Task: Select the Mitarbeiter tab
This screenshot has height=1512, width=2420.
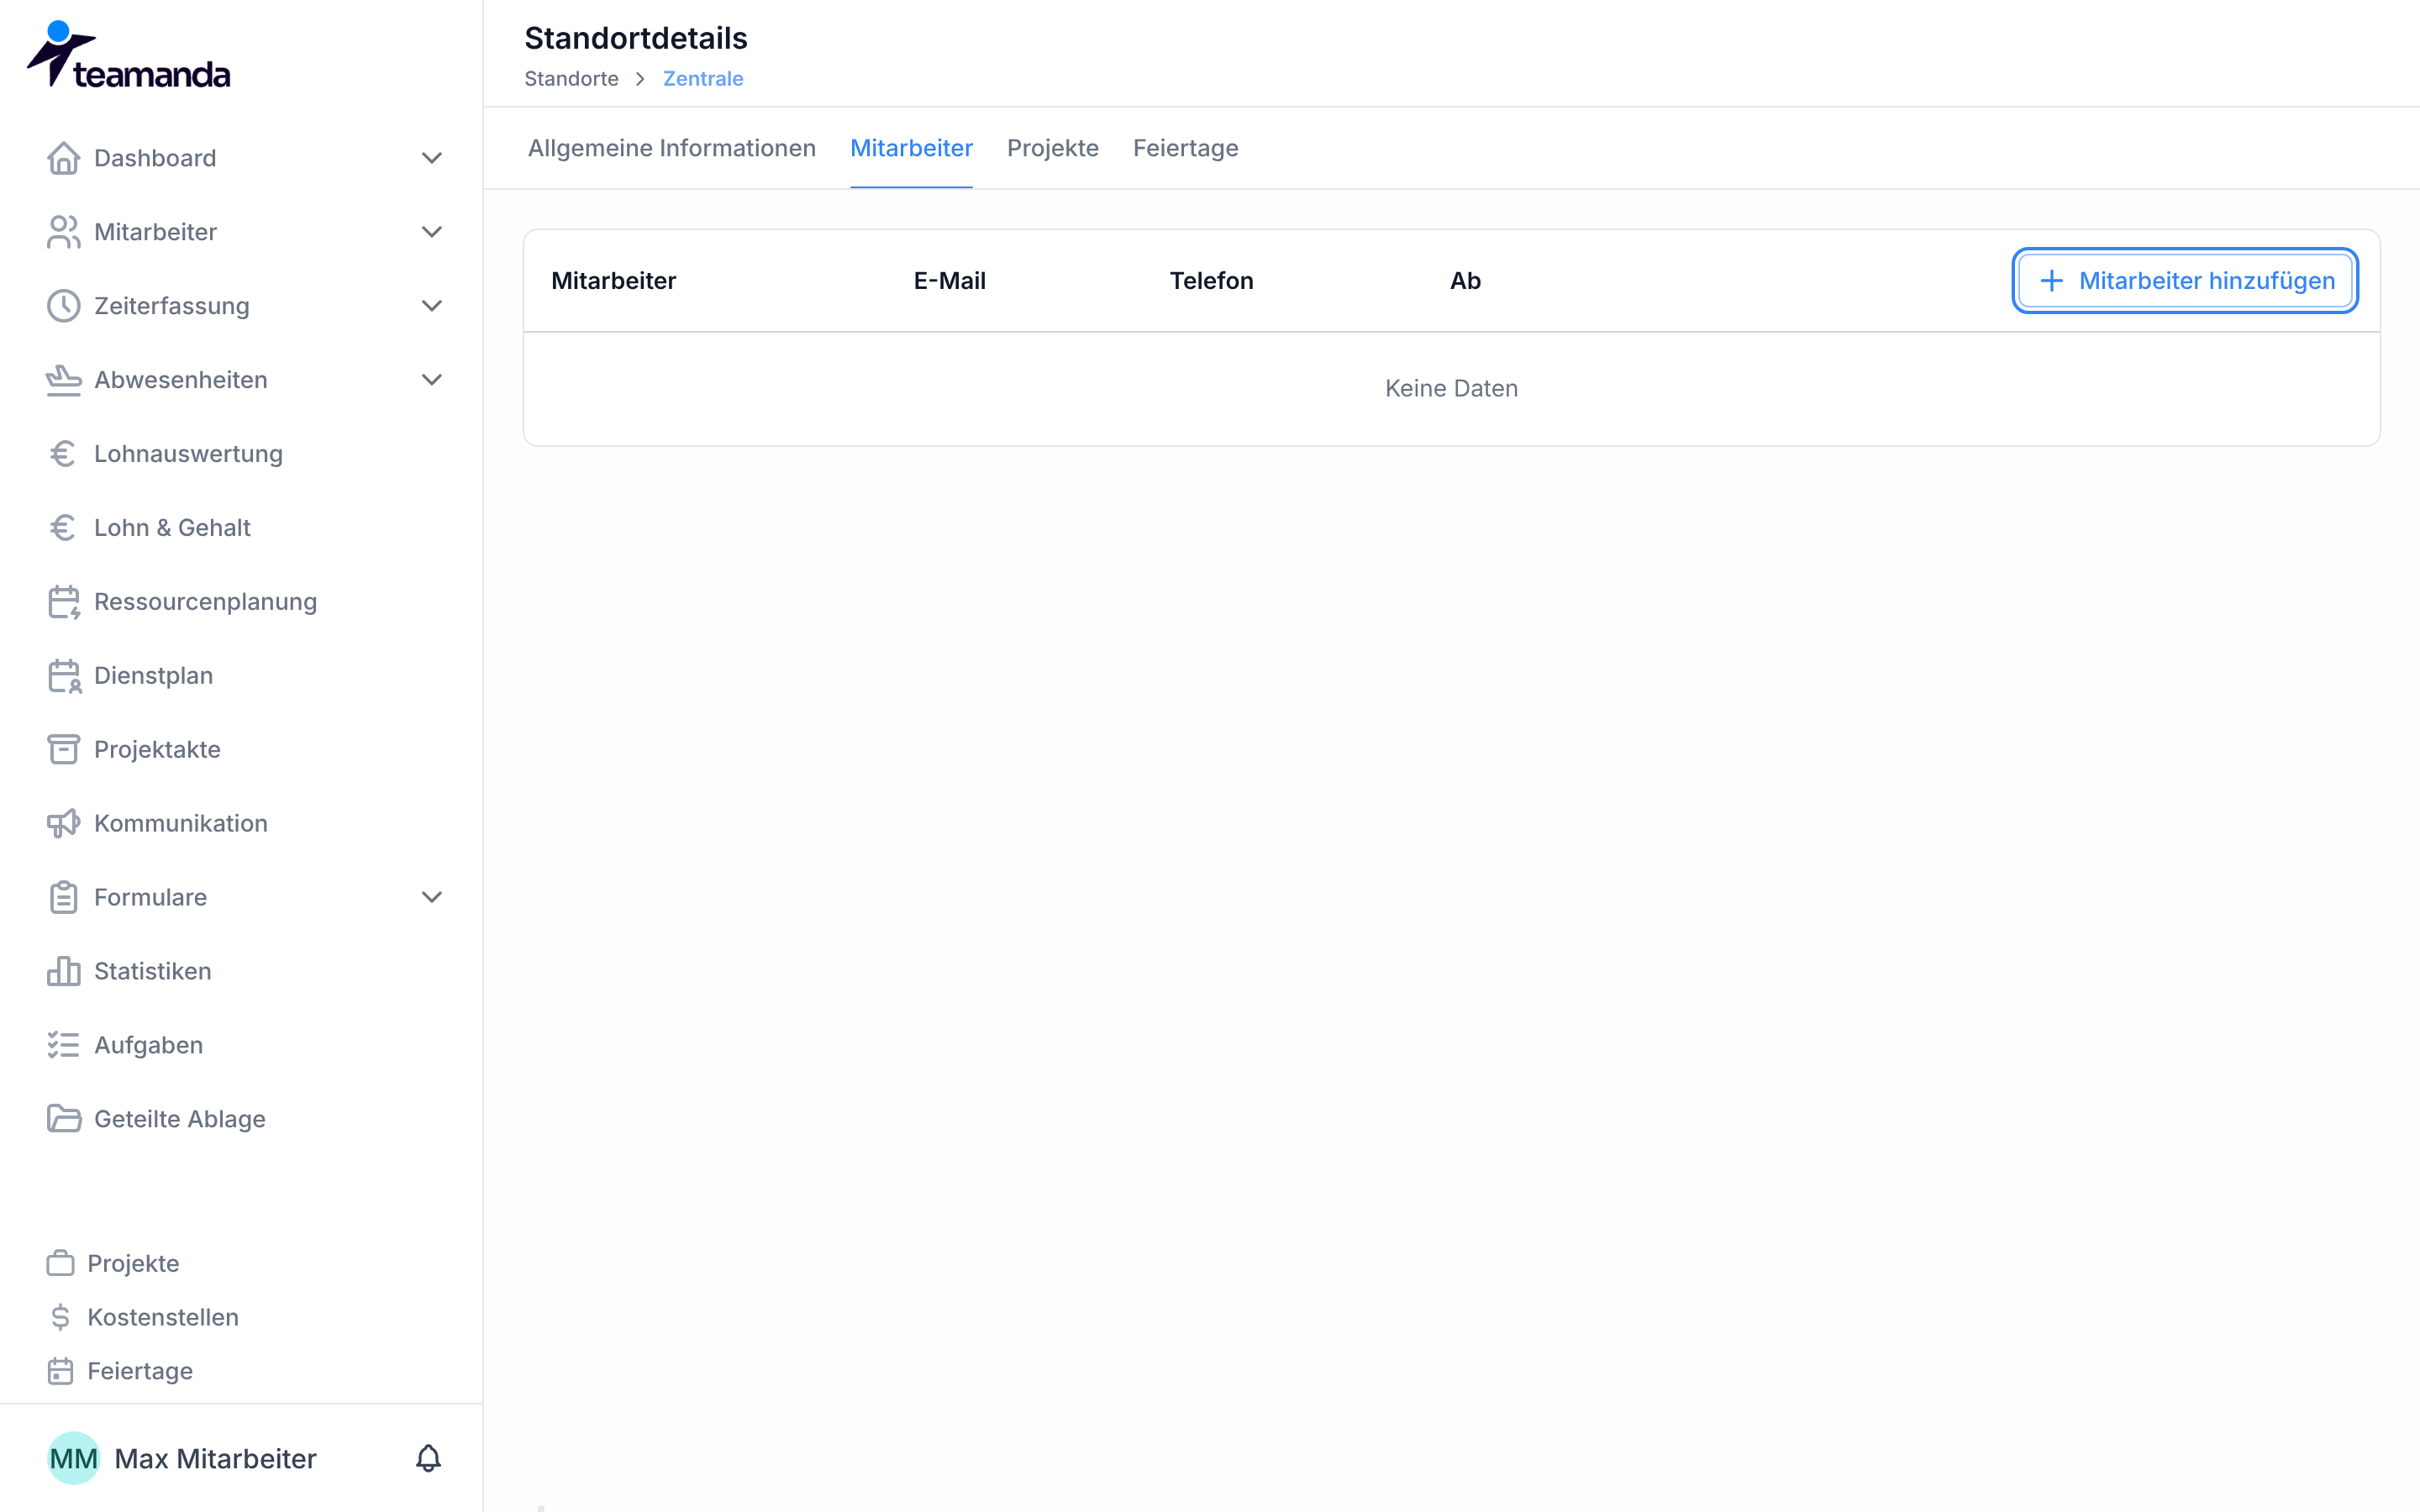Action: tap(911, 148)
